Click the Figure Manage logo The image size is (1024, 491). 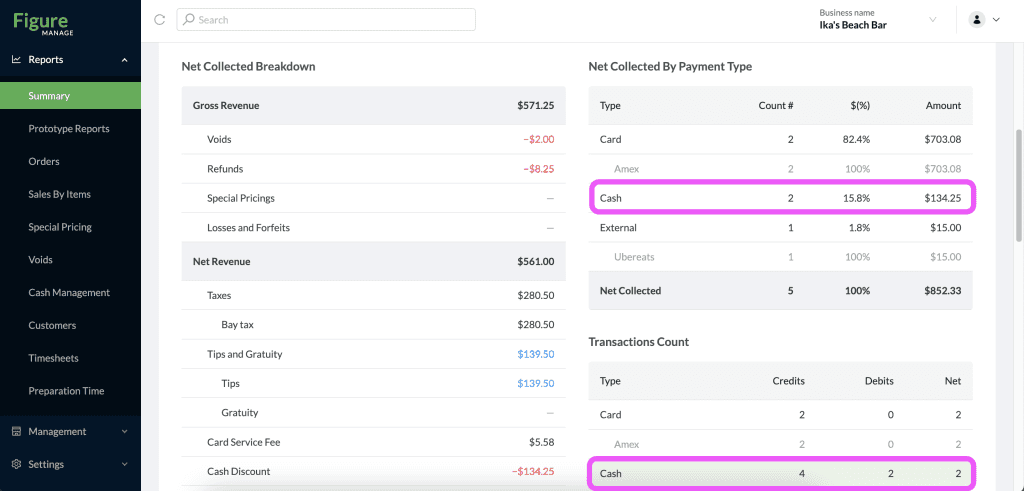coord(44,22)
